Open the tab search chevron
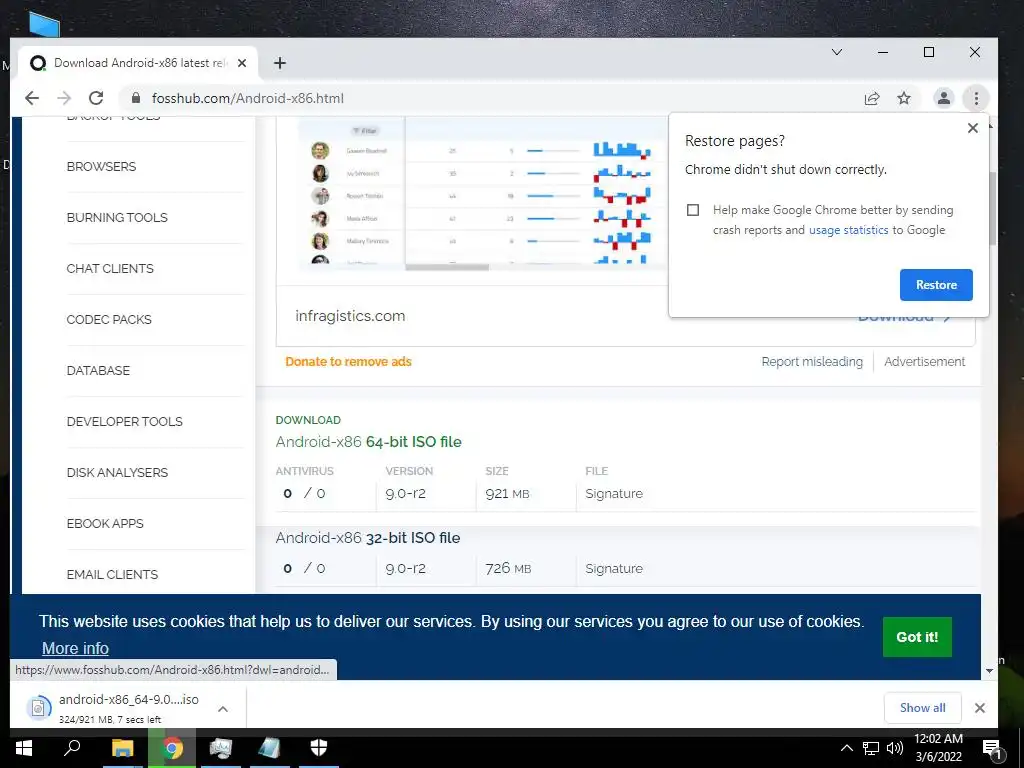Screen dimensions: 1024x768 click(837, 52)
